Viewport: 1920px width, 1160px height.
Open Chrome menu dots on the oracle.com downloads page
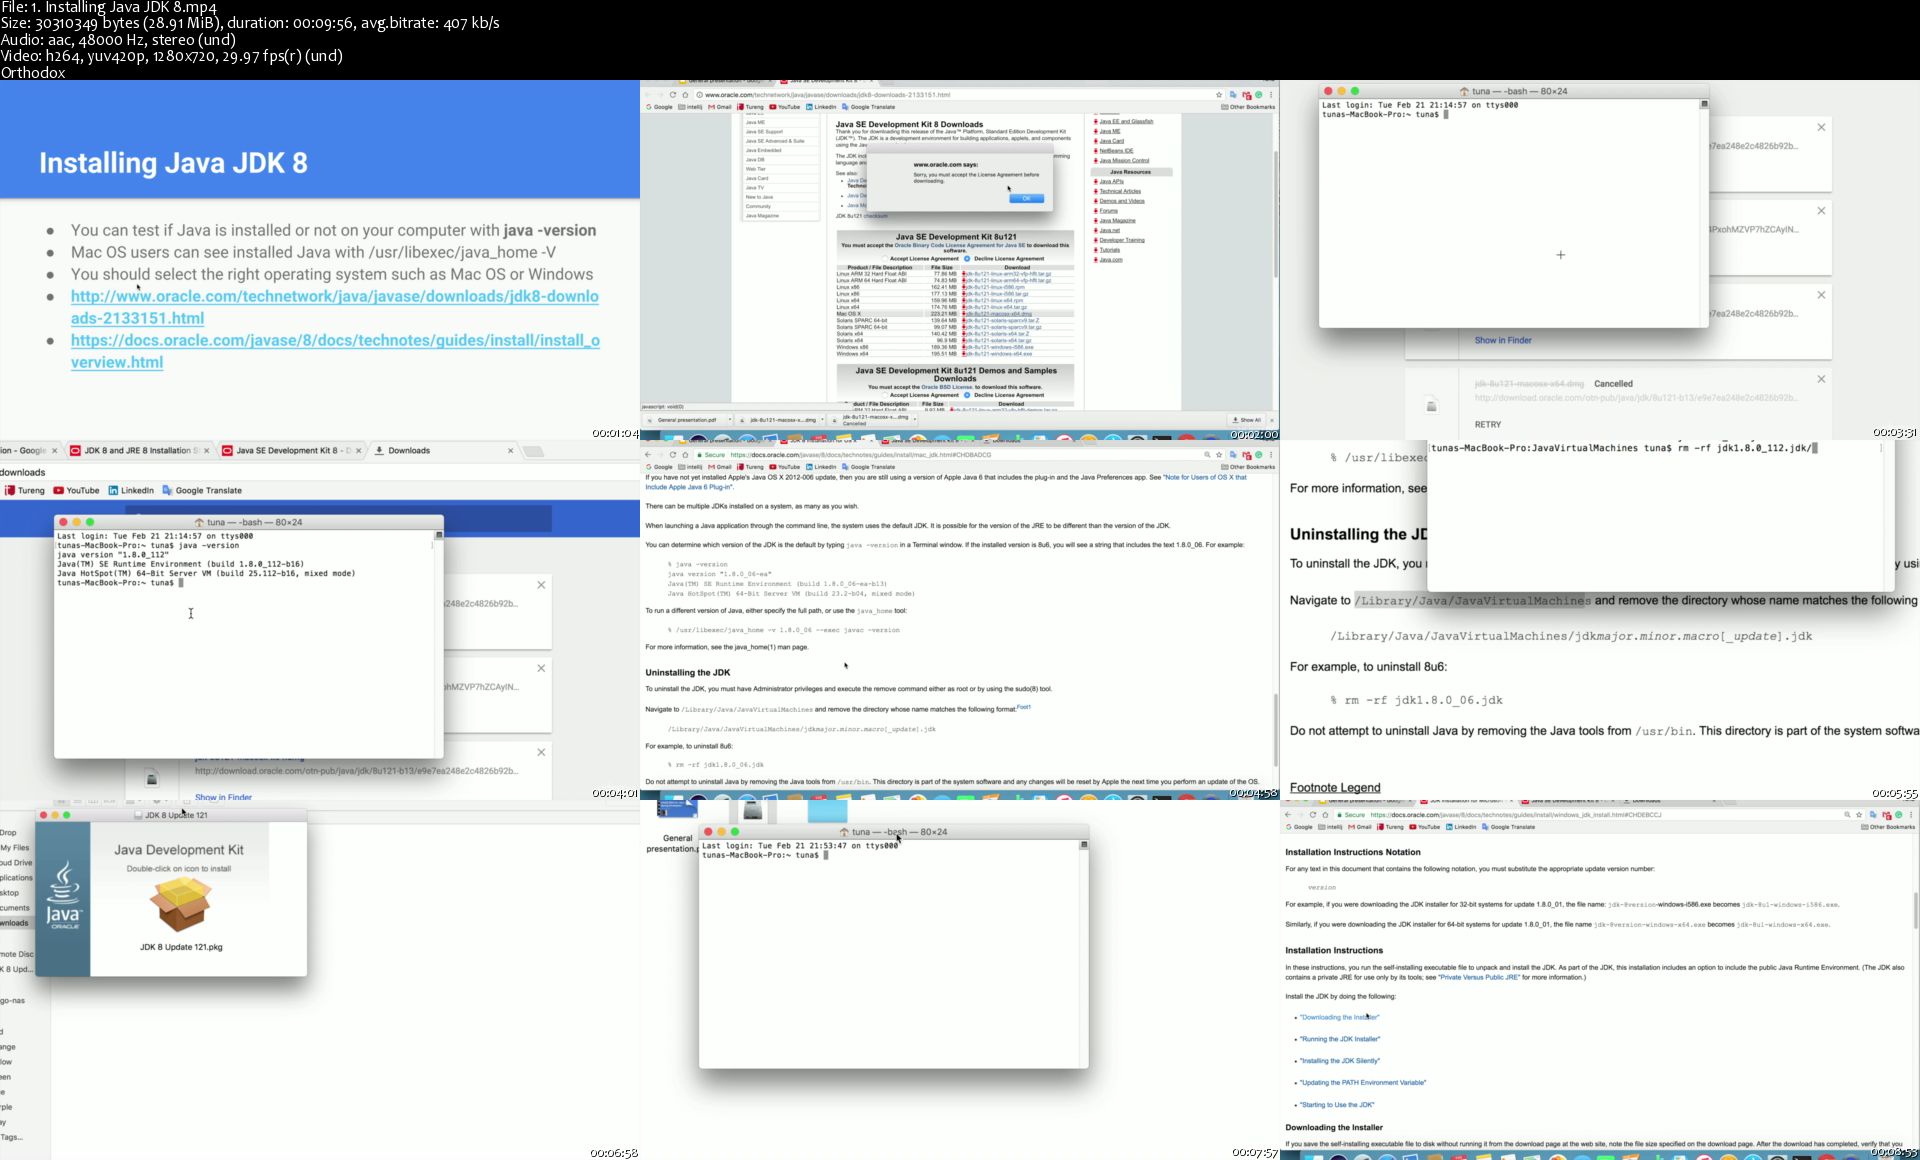point(1271,95)
